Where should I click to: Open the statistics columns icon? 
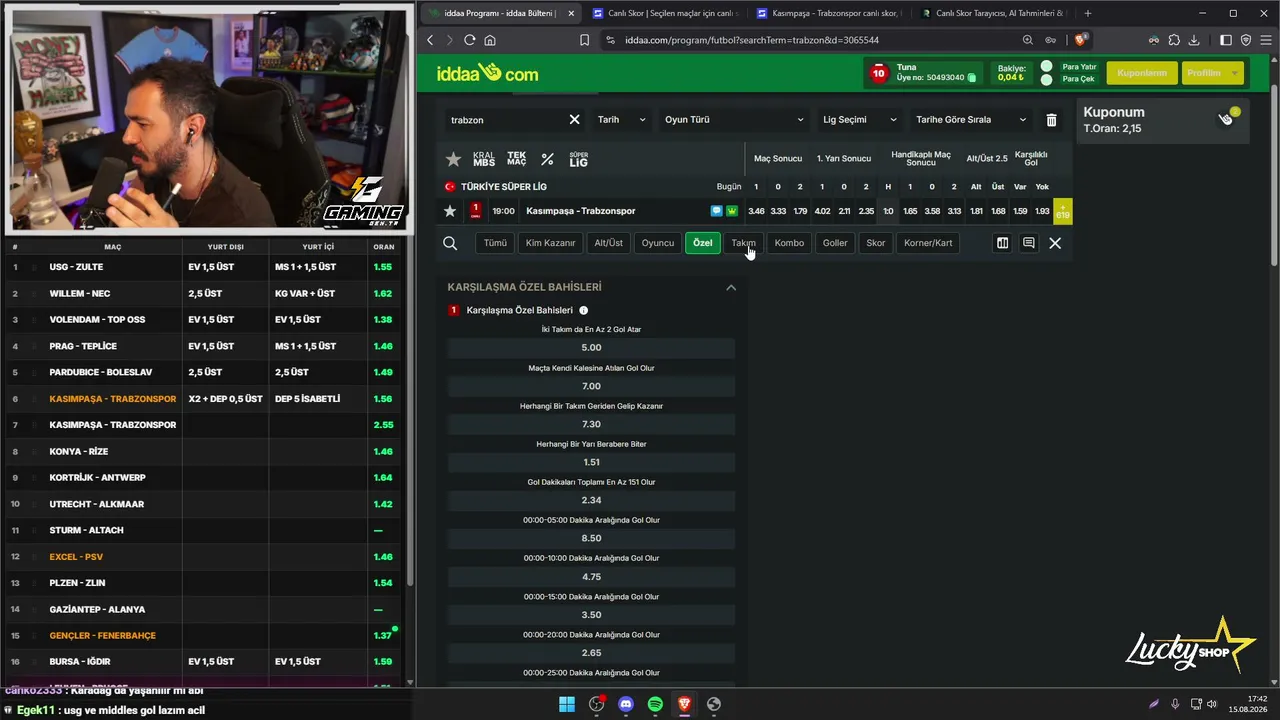click(1002, 243)
